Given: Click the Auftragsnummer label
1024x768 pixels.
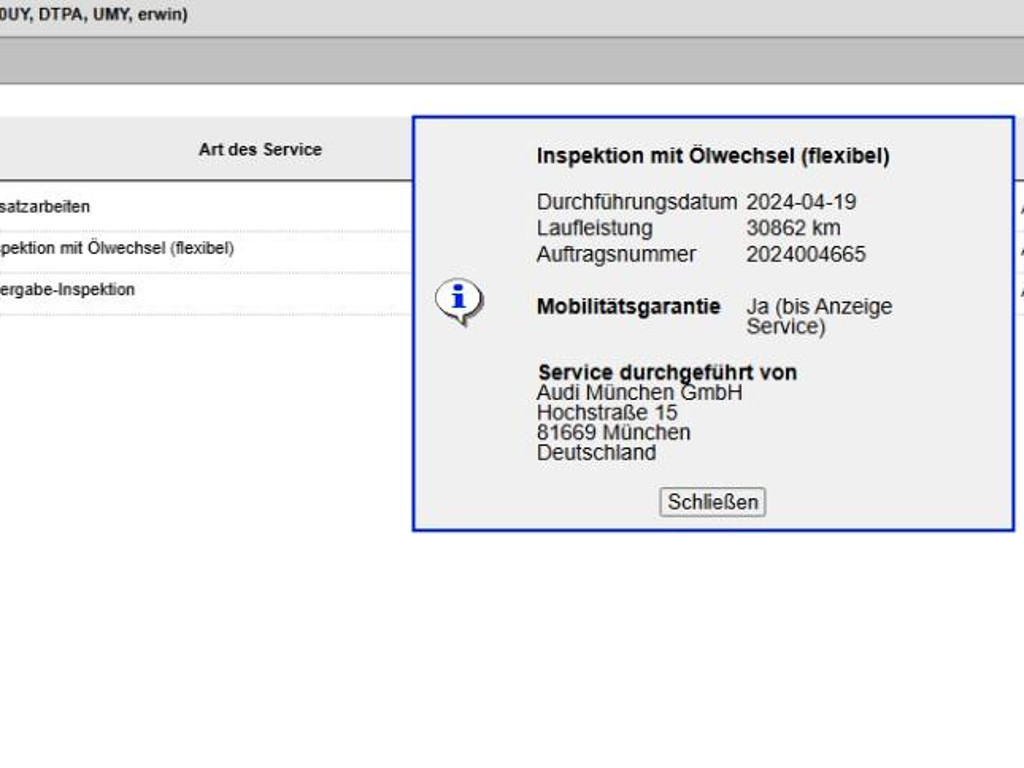Looking at the screenshot, I should pos(616,254).
